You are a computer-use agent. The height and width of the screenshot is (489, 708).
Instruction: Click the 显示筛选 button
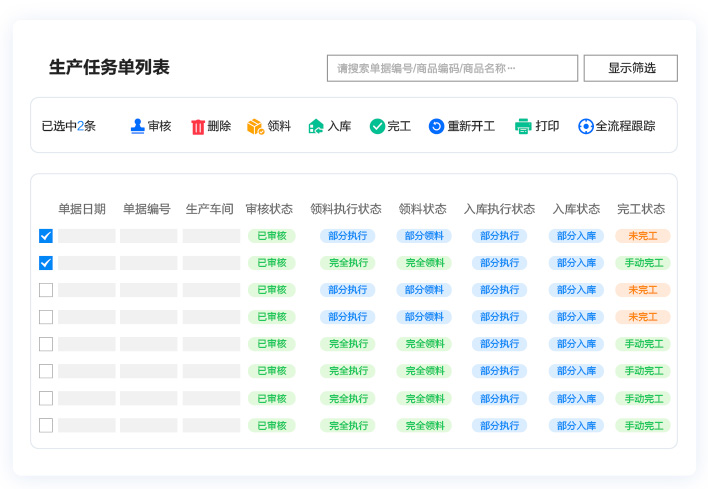click(x=631, y=68)
